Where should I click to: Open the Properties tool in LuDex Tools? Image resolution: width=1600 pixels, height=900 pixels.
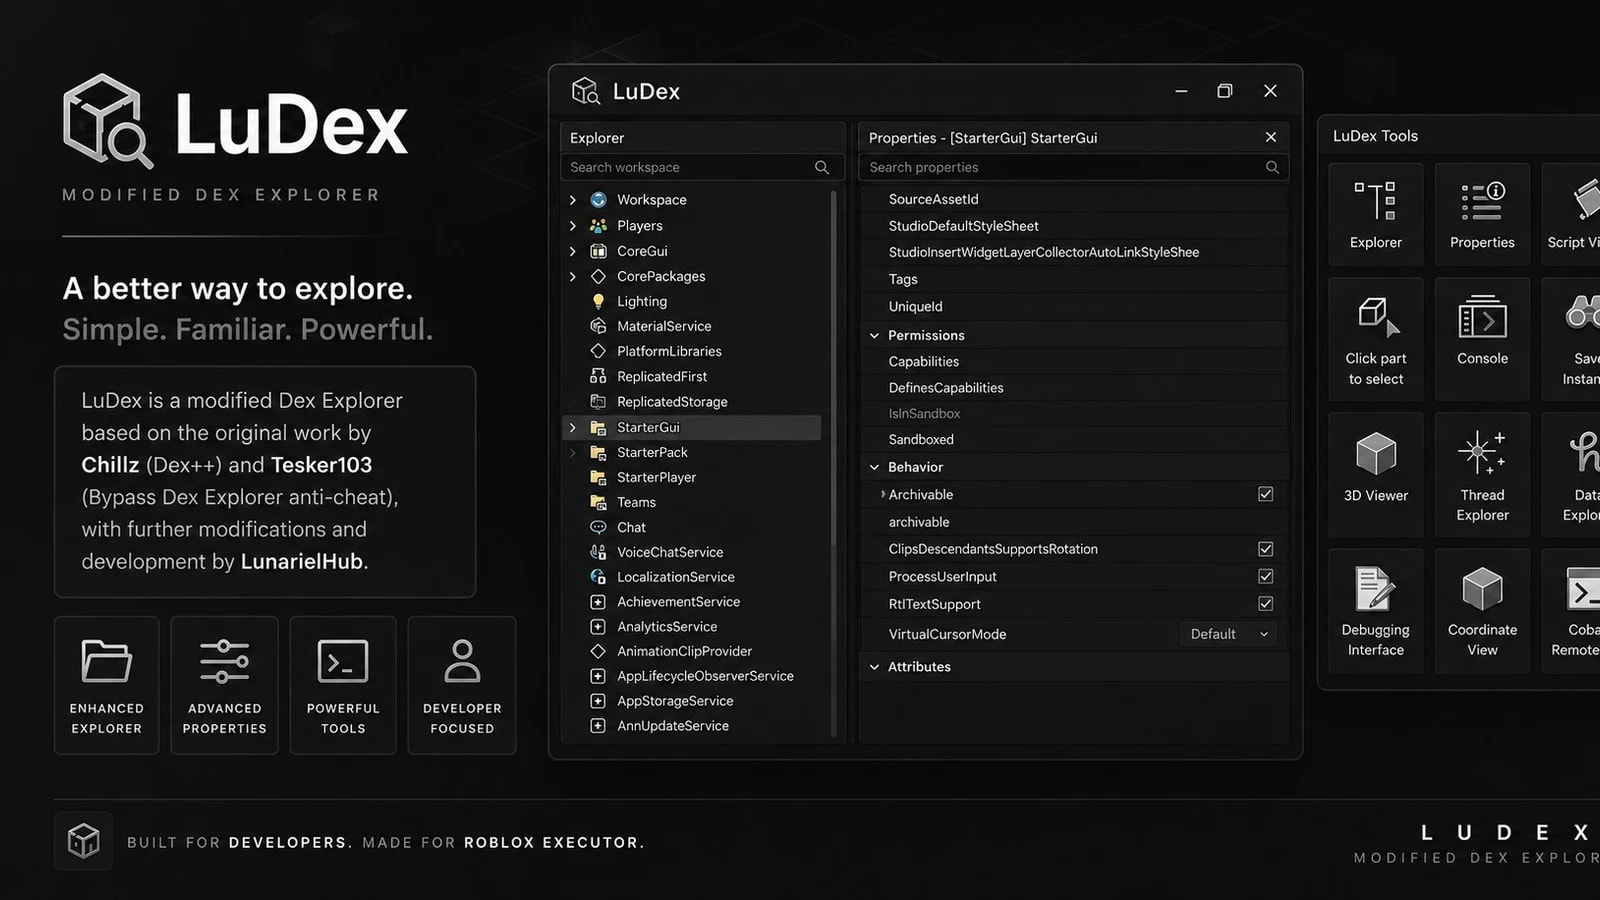1482,214
